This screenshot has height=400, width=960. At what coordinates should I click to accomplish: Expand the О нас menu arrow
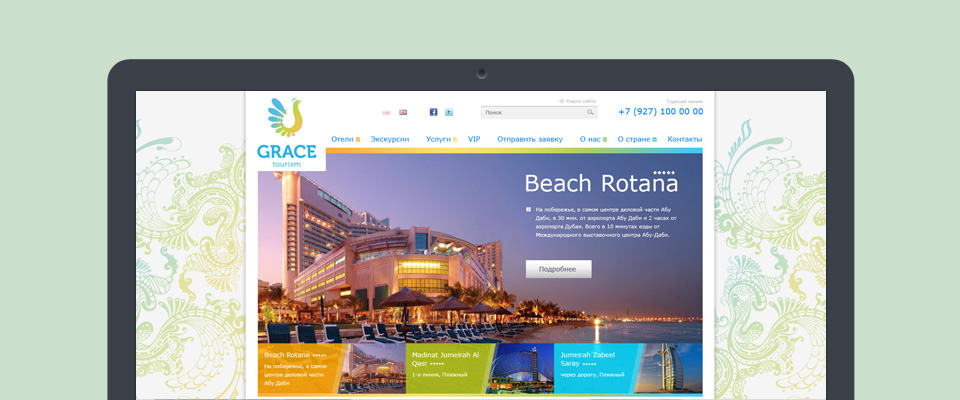(x=605, y=140)
